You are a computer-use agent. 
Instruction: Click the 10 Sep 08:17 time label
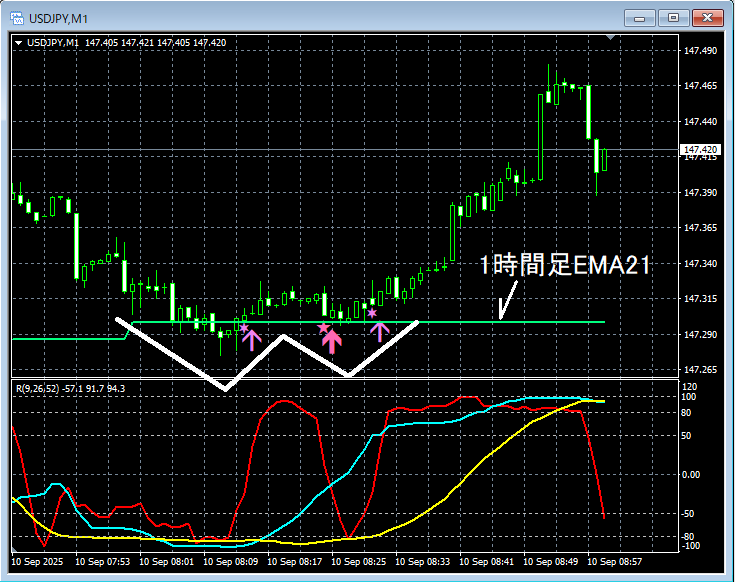point(295,562)
